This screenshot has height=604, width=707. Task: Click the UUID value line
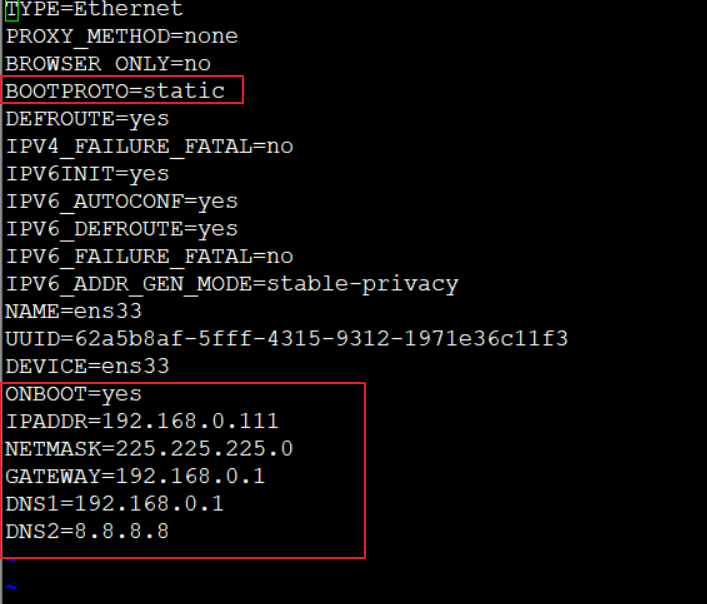click(287, 339)
